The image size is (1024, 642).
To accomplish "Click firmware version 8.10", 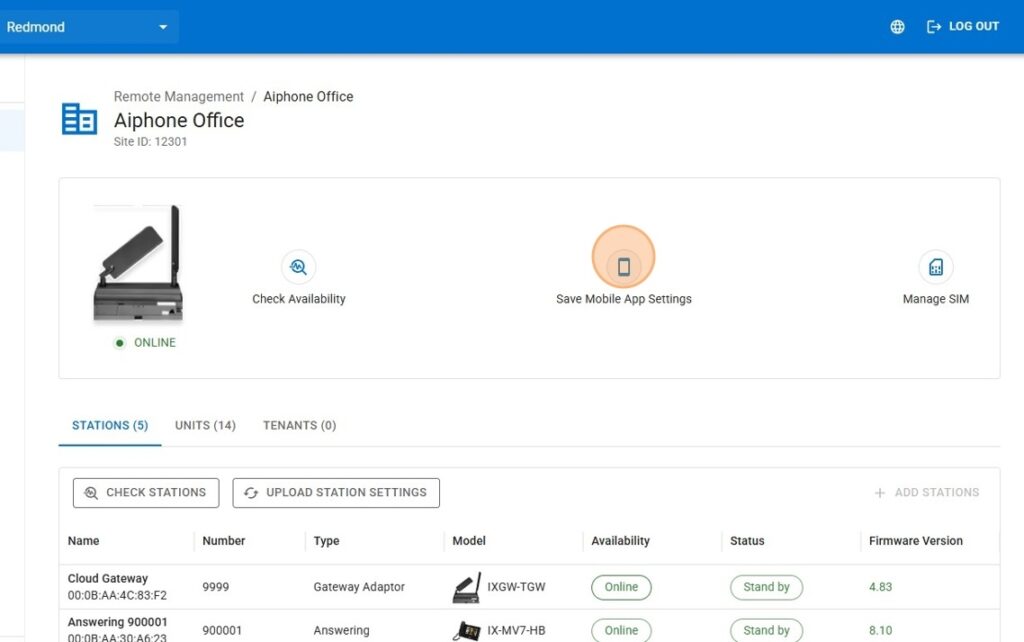I will click(x=880, y=631).
